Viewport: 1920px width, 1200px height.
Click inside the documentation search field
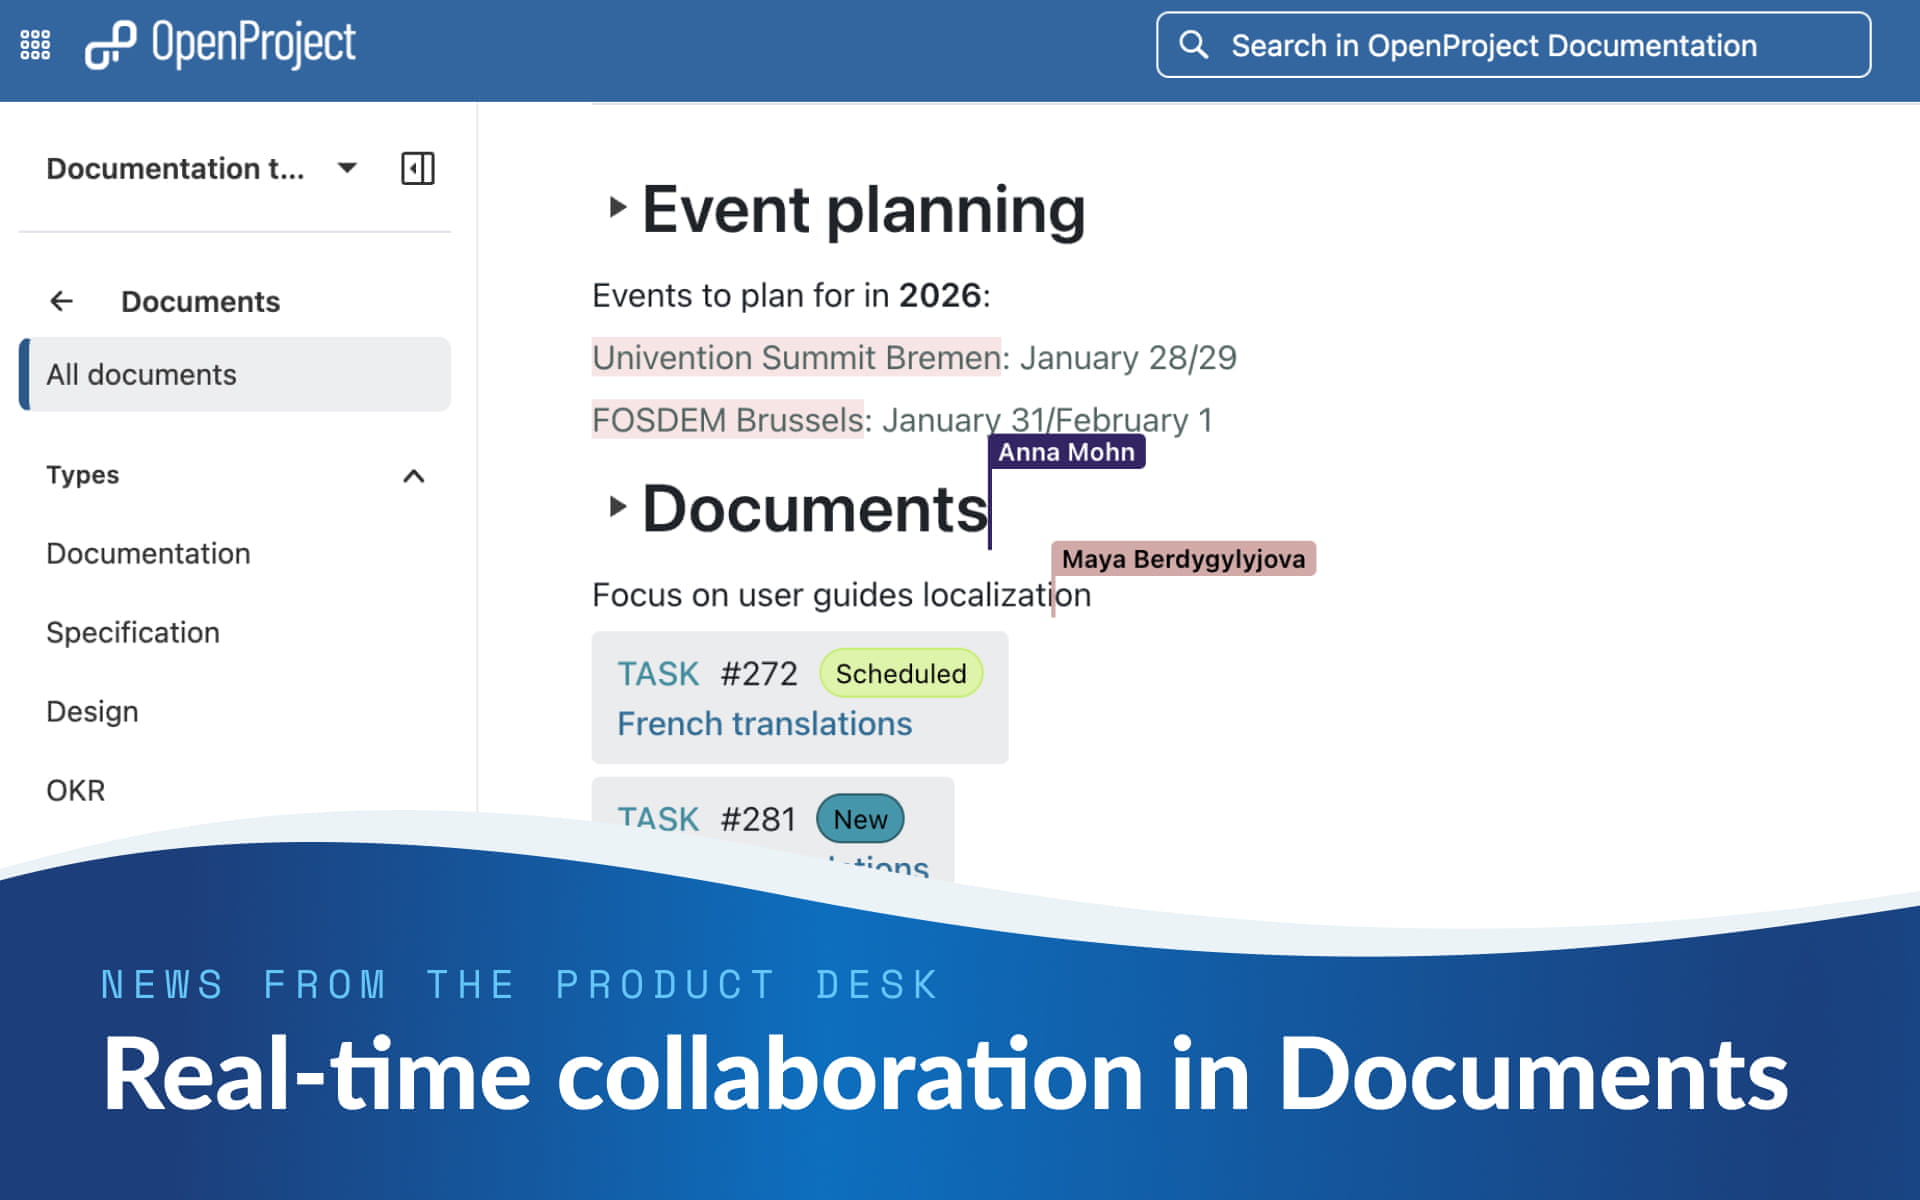(x=1494, y=45)
